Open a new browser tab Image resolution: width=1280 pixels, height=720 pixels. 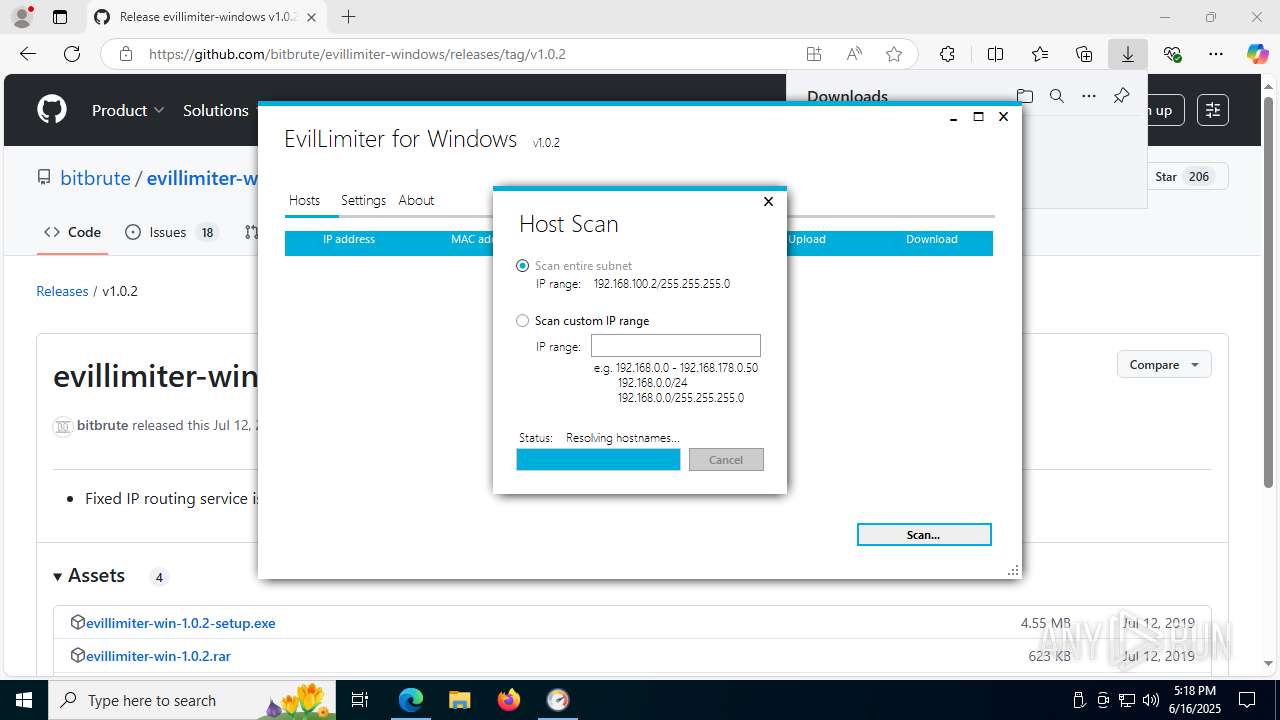click(x=348, y=17)
